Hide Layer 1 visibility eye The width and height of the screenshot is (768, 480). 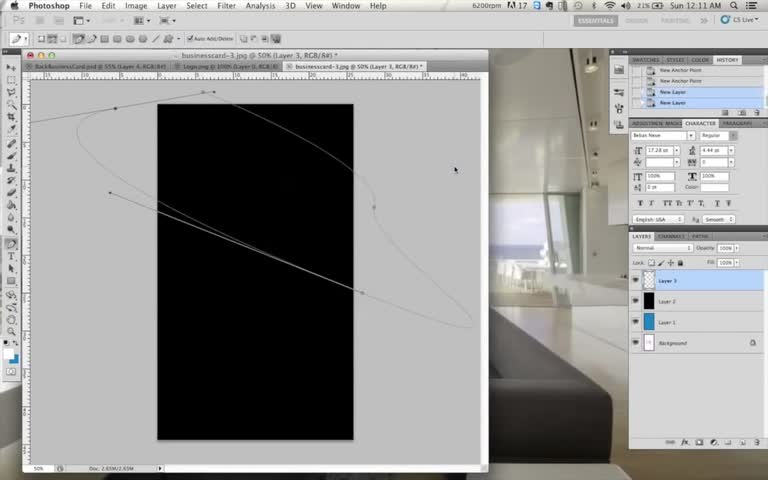pos(635,322)
